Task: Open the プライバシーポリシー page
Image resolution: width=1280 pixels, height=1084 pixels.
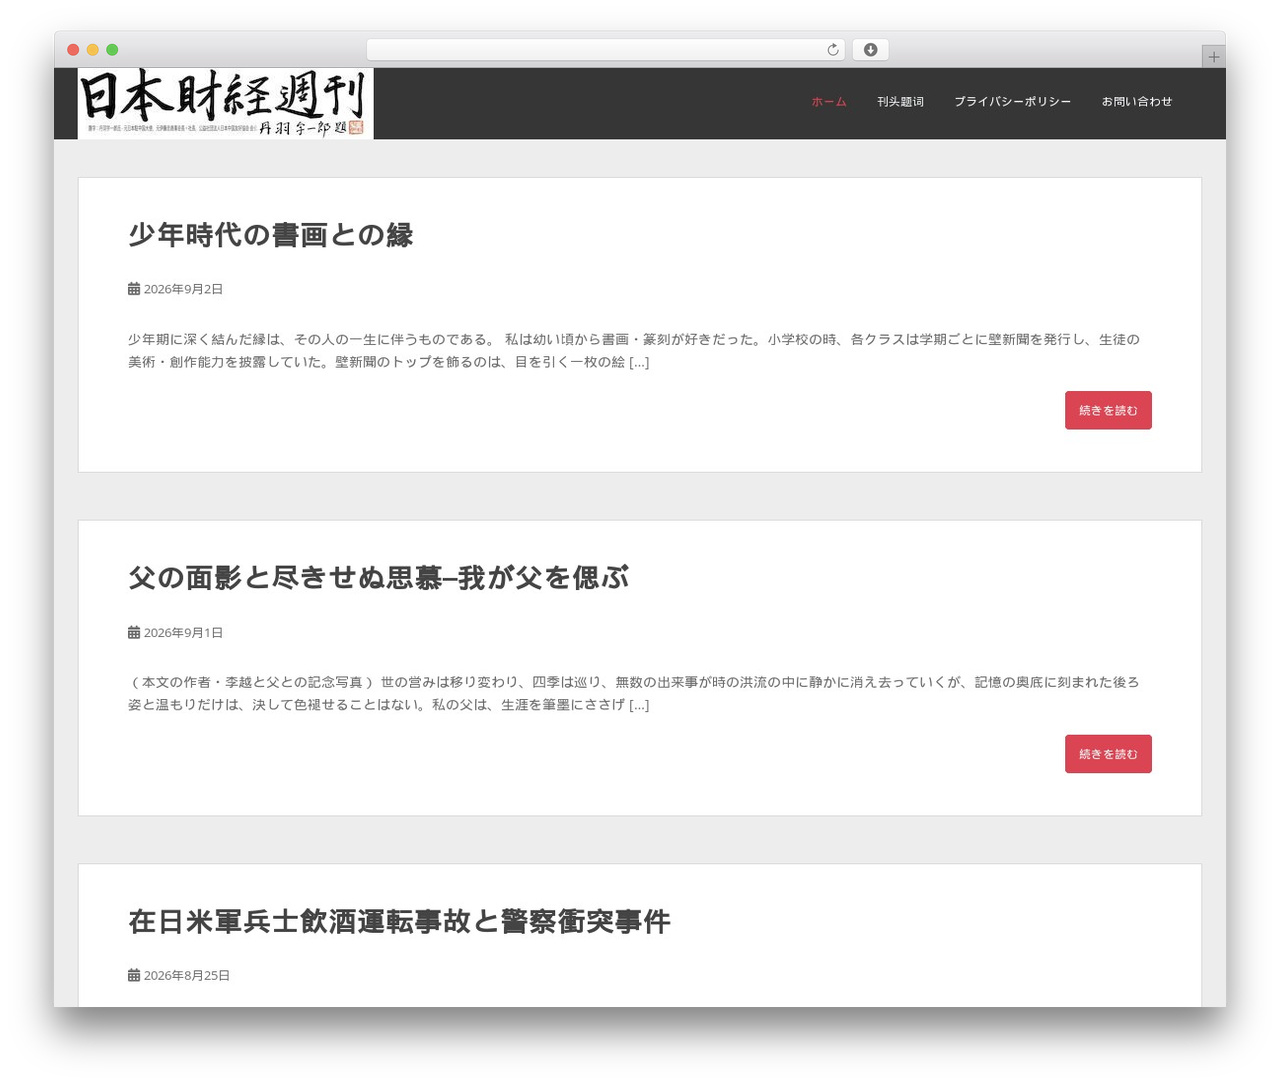Action: 1012,102
